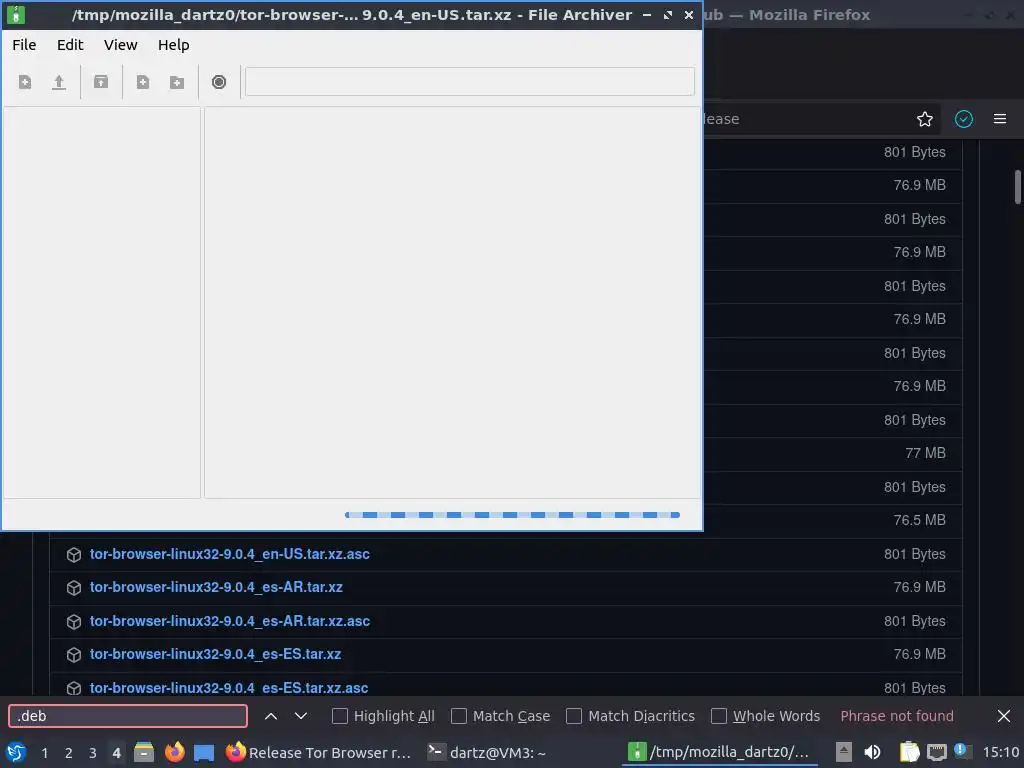Launch Firefox from taskbar quick-launch icon
The width and height of the screenshot is (1024, 768).
tap(174, 752)
